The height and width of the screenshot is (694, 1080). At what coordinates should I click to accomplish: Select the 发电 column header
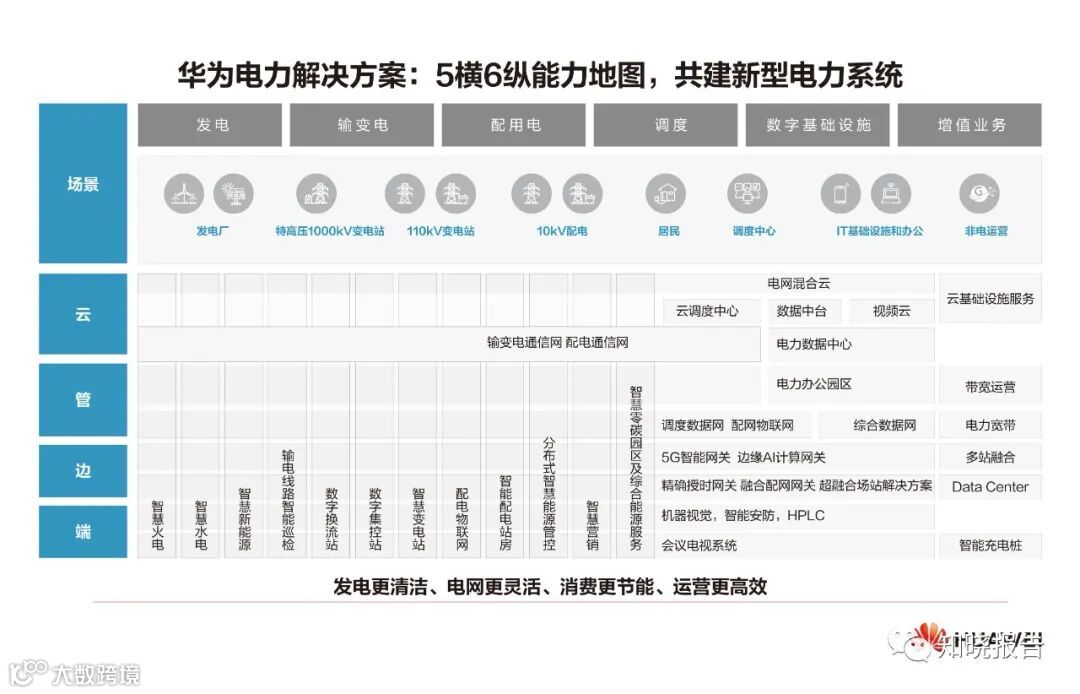[210, 125]
